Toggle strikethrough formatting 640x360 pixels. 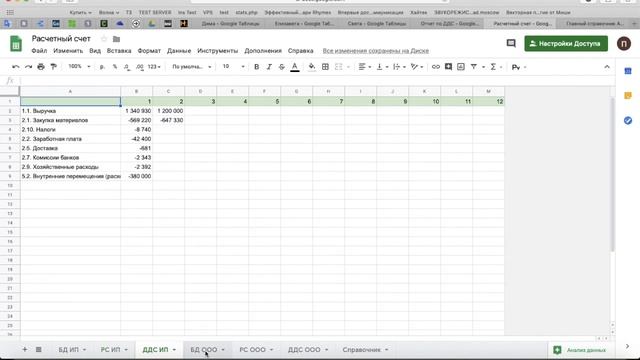pyautogui.click(x=282, y=67)
